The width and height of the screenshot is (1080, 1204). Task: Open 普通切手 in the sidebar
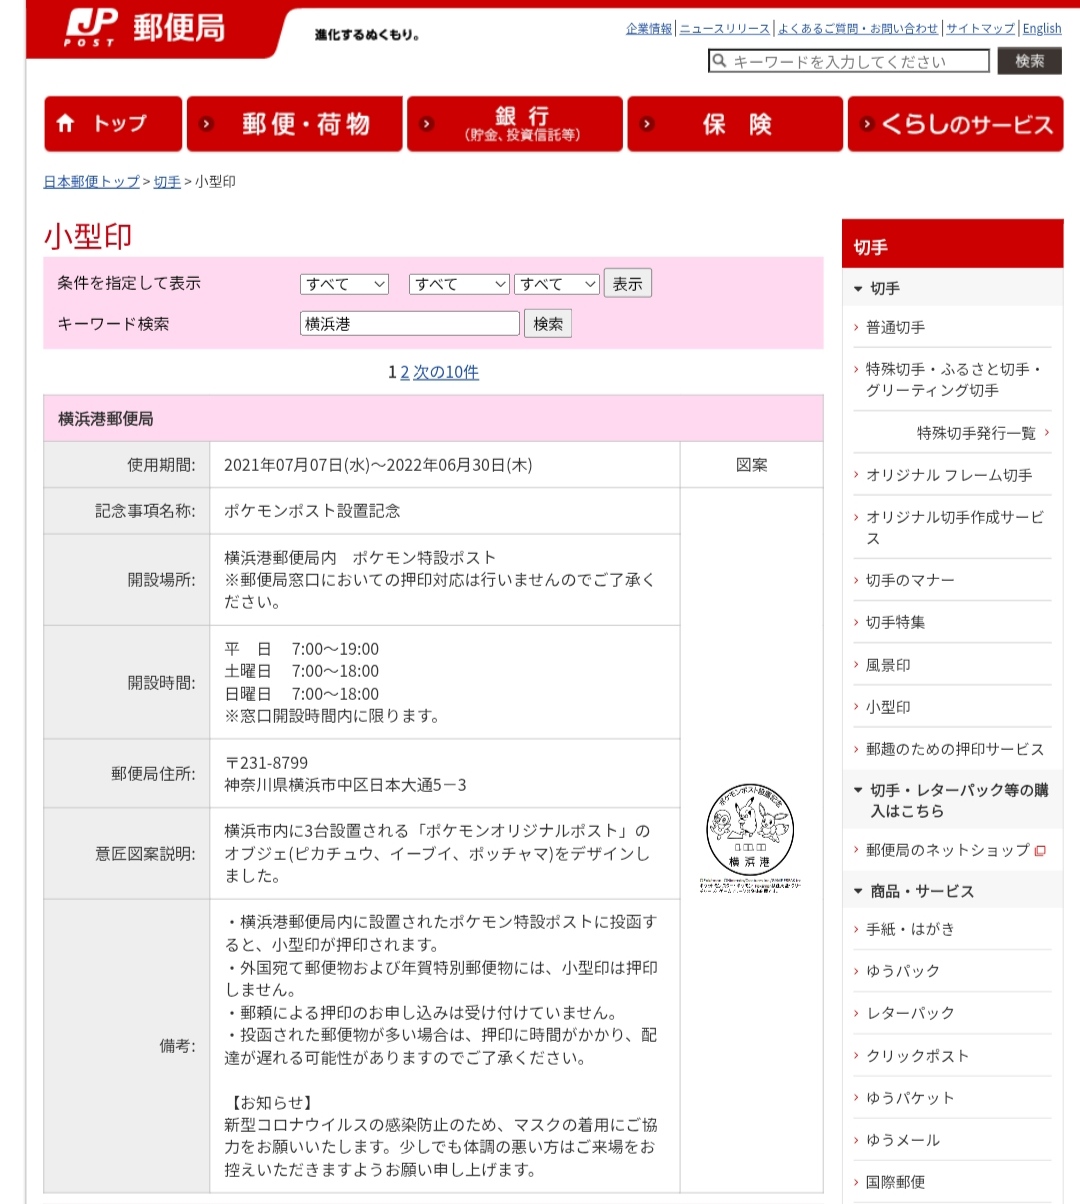pos(895,327)
